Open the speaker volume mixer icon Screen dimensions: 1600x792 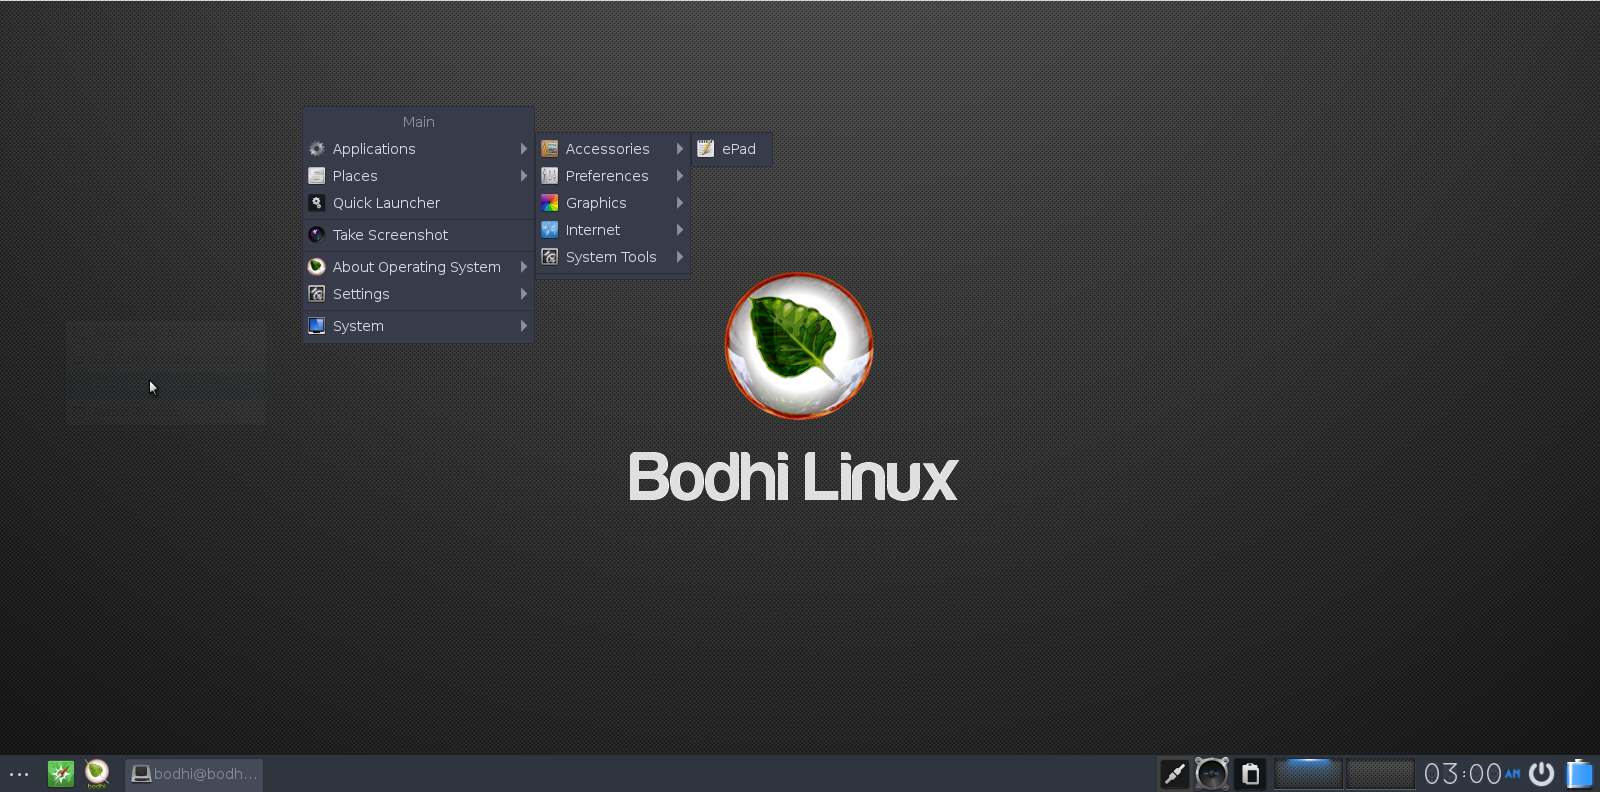pos(1212,774)
